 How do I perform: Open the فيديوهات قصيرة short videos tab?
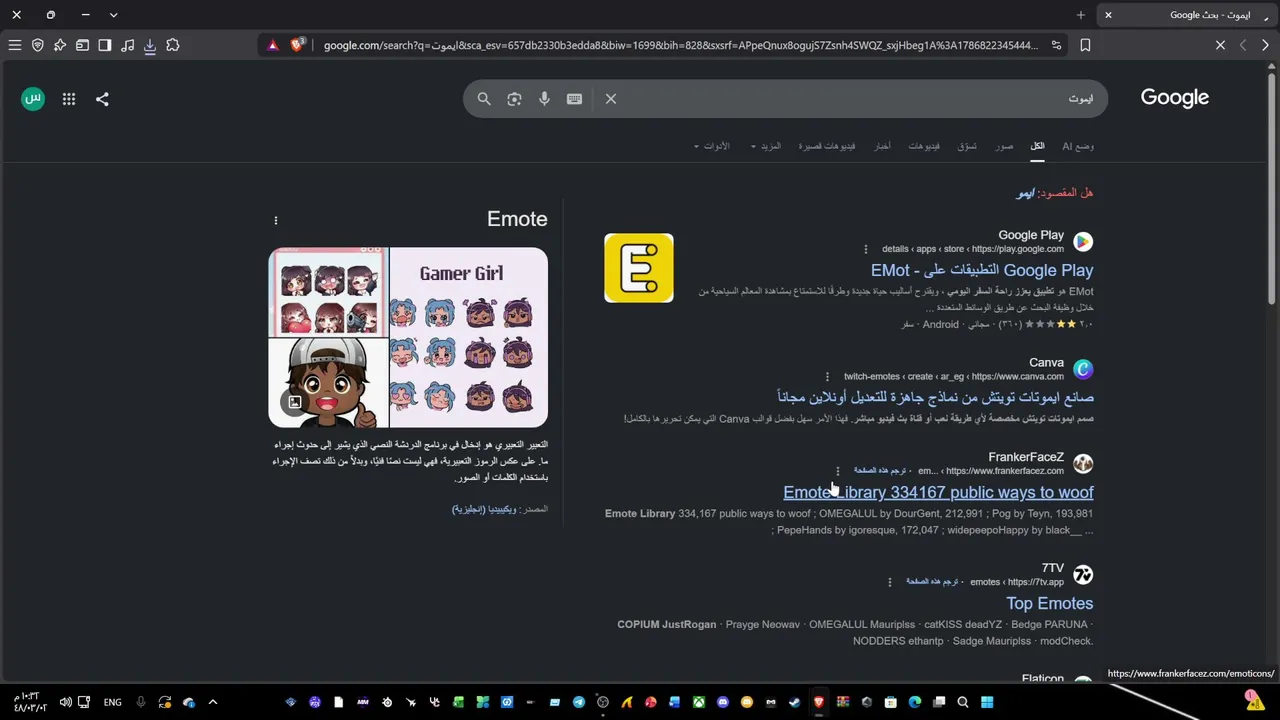[827, 146]
